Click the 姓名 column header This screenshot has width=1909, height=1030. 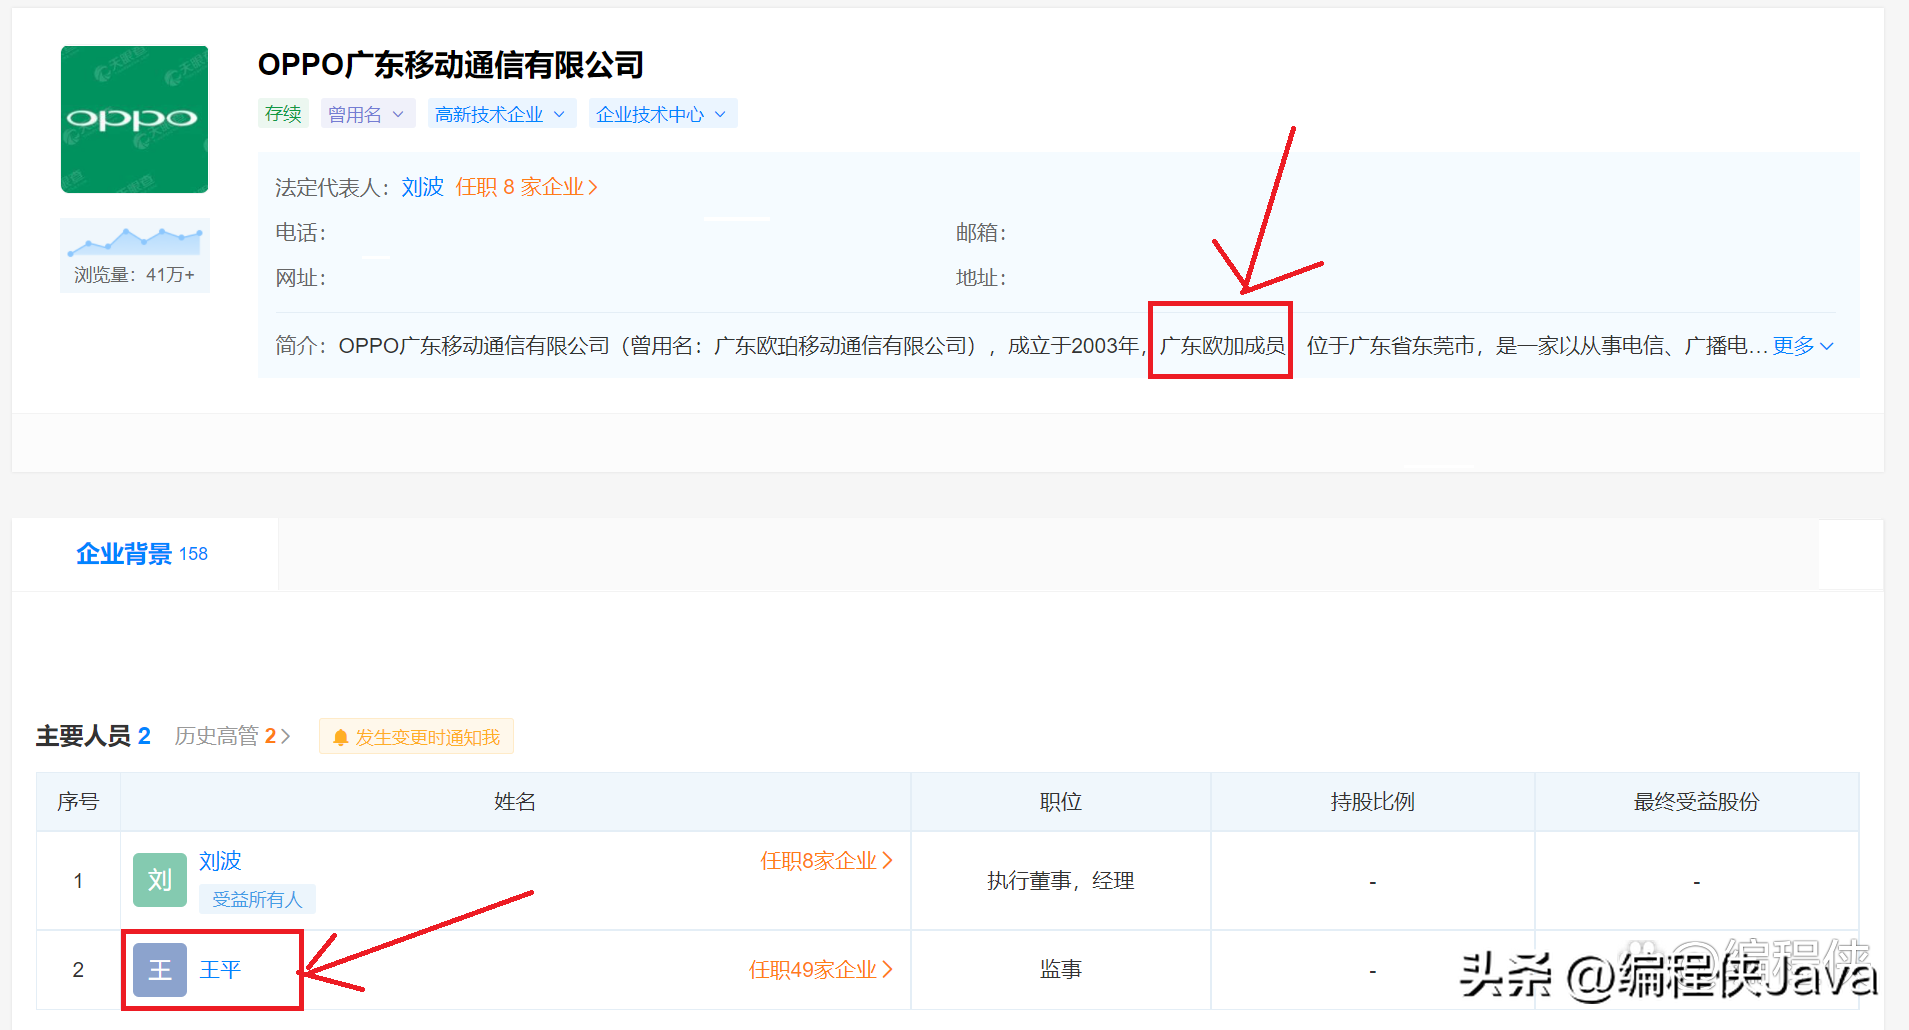[515, 802]
